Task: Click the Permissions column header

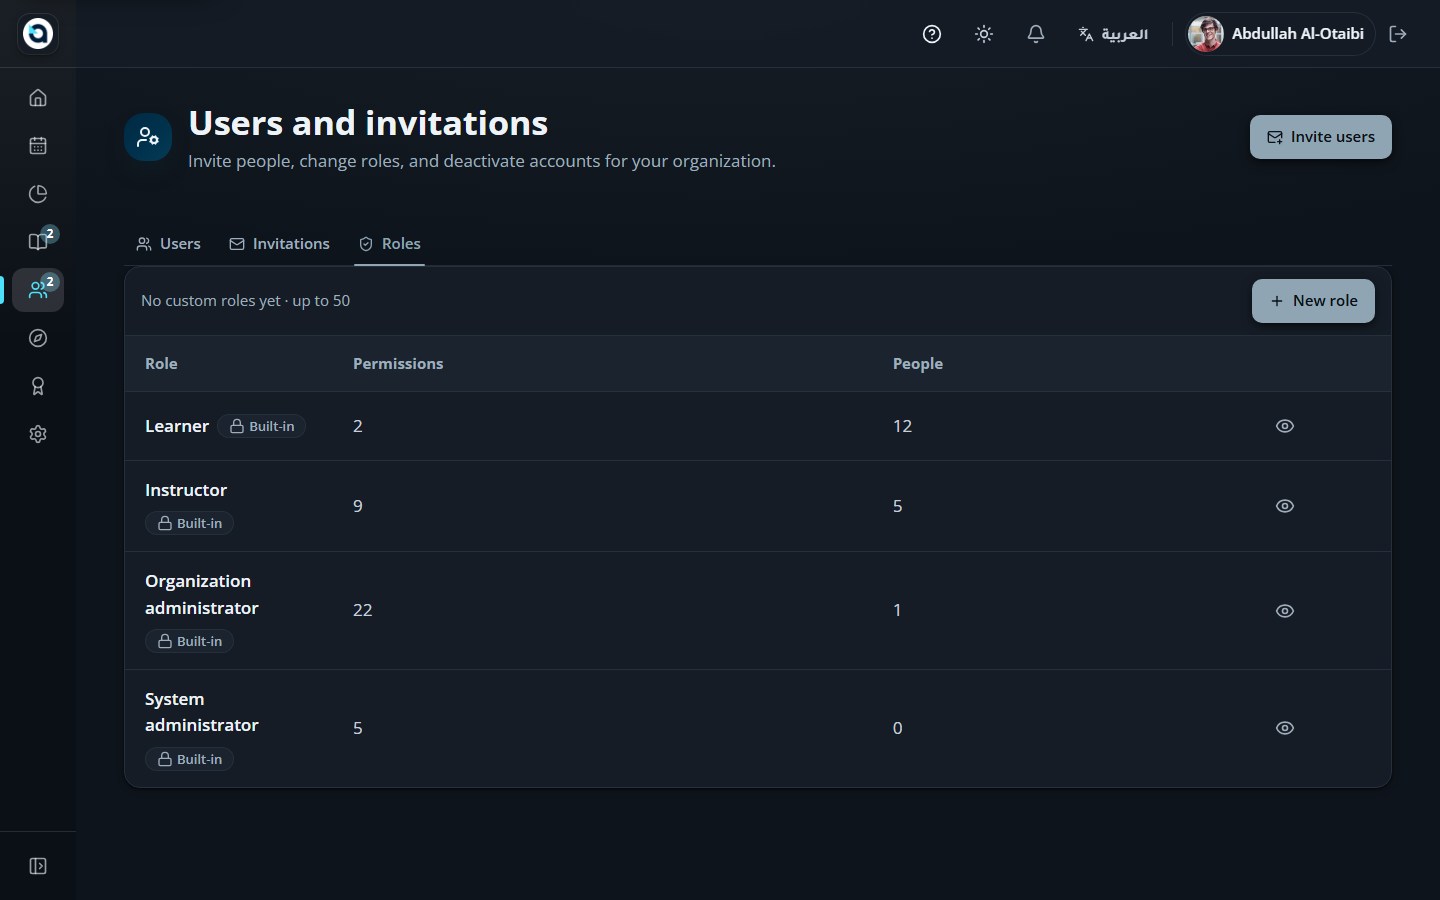Action: click(398, 364)
